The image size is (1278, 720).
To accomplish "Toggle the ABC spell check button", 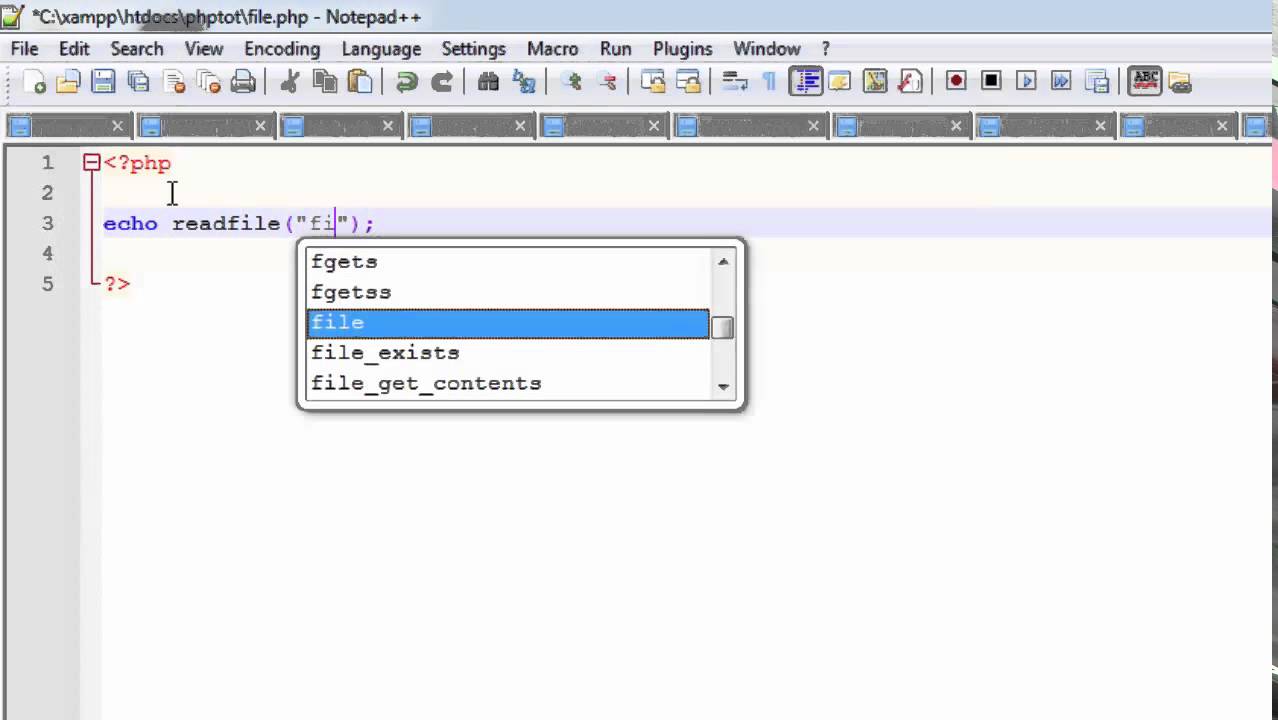I will pyautogui.click(x=1144, y=82).
